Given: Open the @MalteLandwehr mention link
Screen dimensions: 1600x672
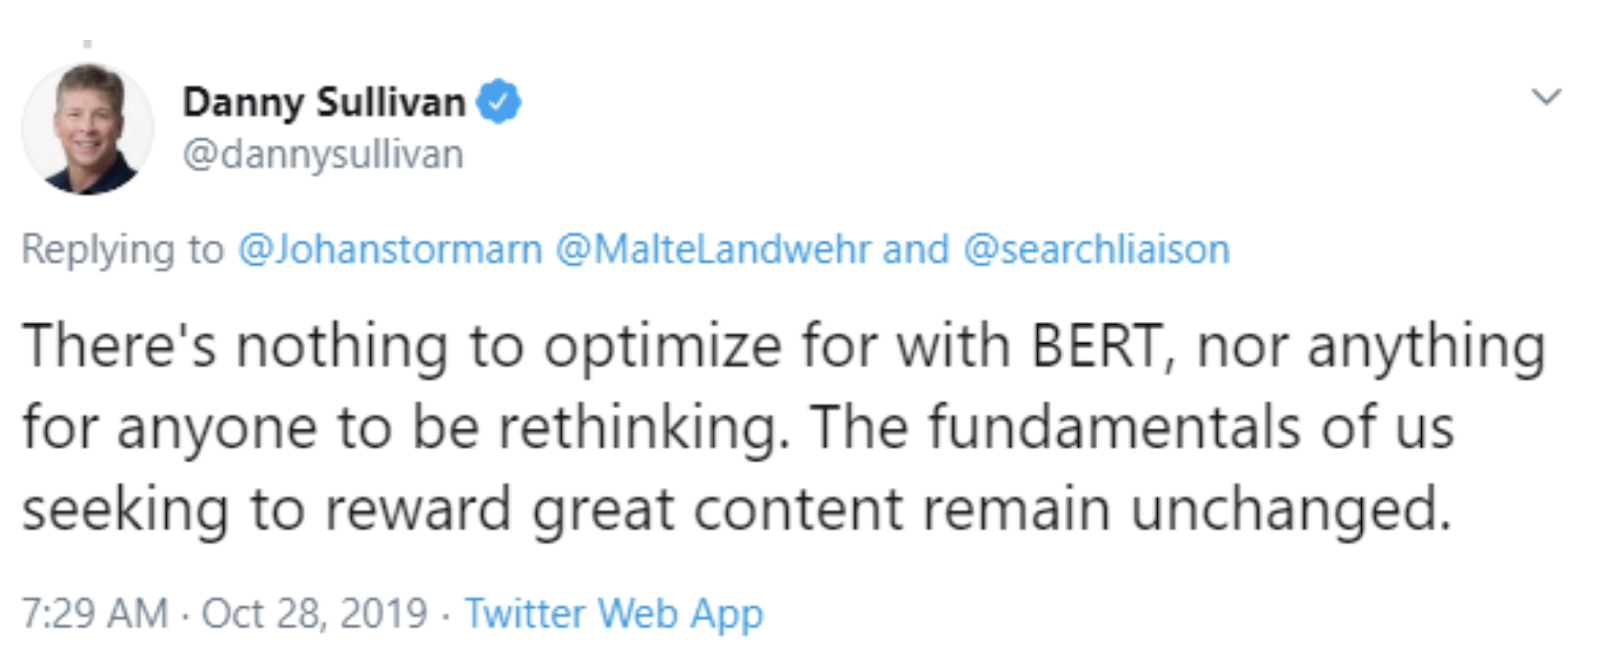Looking at the screenshot, I should tap(713, 249).
